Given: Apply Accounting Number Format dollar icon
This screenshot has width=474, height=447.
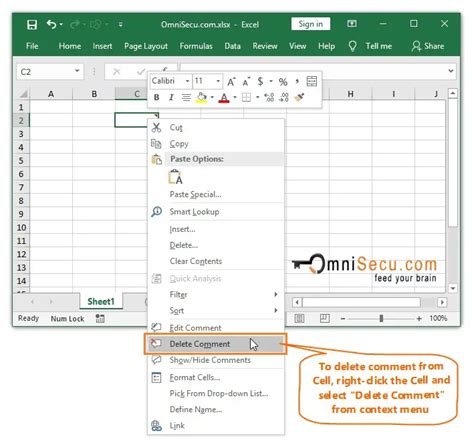Looking at the screenshot, I should 260,81.
